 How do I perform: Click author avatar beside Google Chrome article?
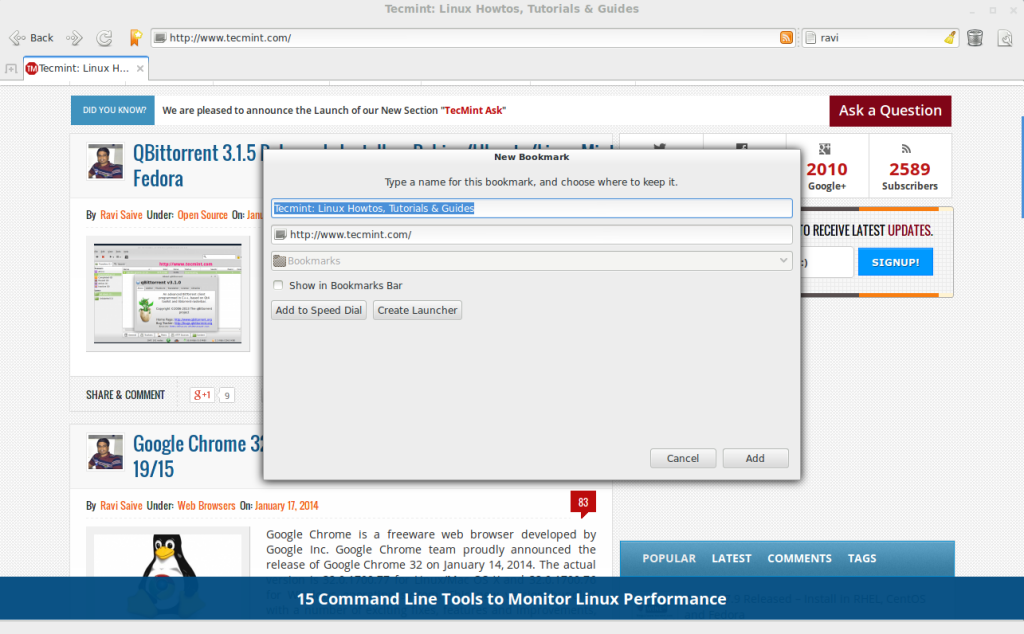[x=104, y=452]
